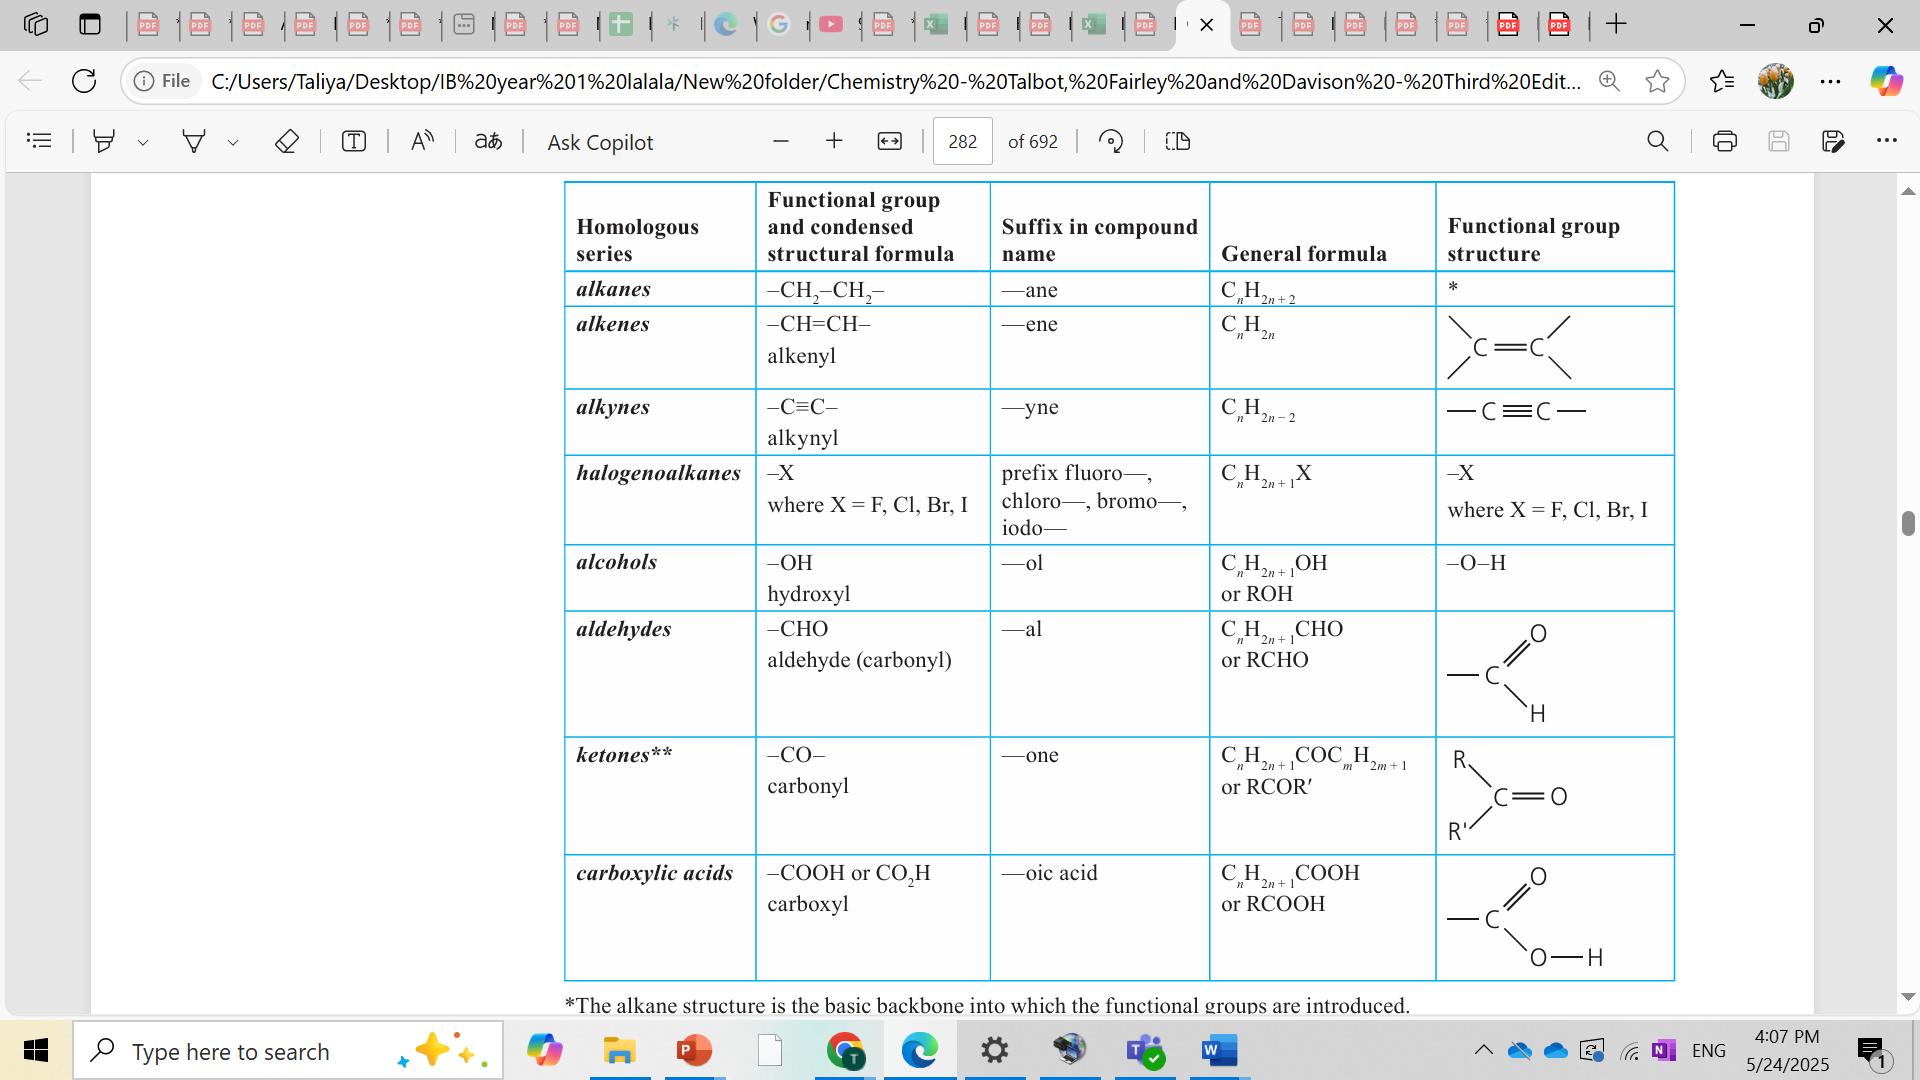The width and height of the screenshot is (1920, 1080).
Task: Open Google Chrome from the taskbar
Action: pos(845,1050)
